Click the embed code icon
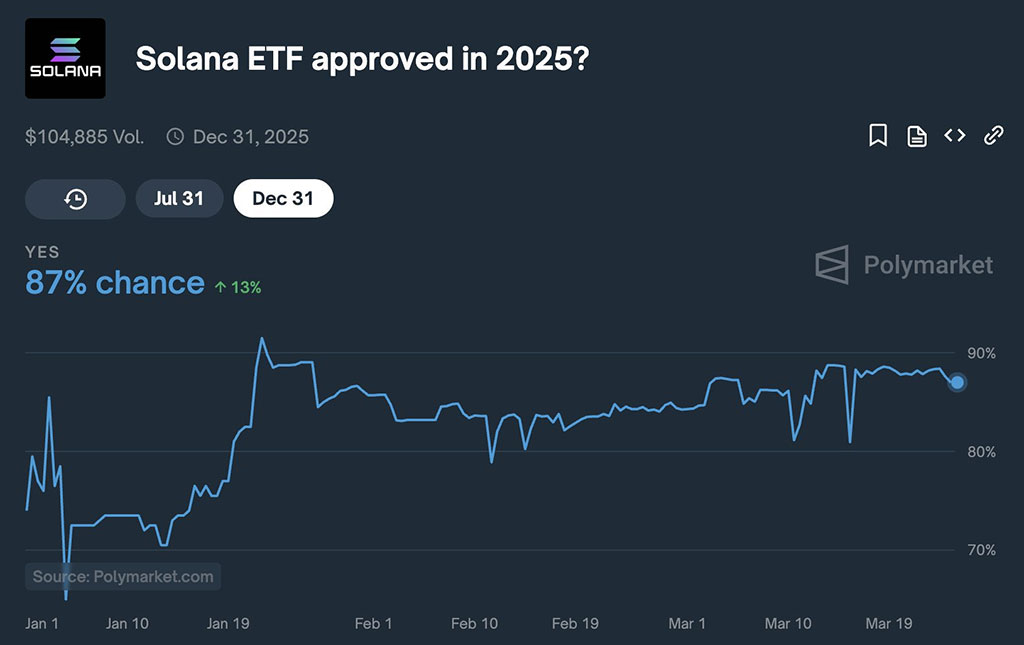The width and height of the screenshot is (1024, 645). pos(955,136)
